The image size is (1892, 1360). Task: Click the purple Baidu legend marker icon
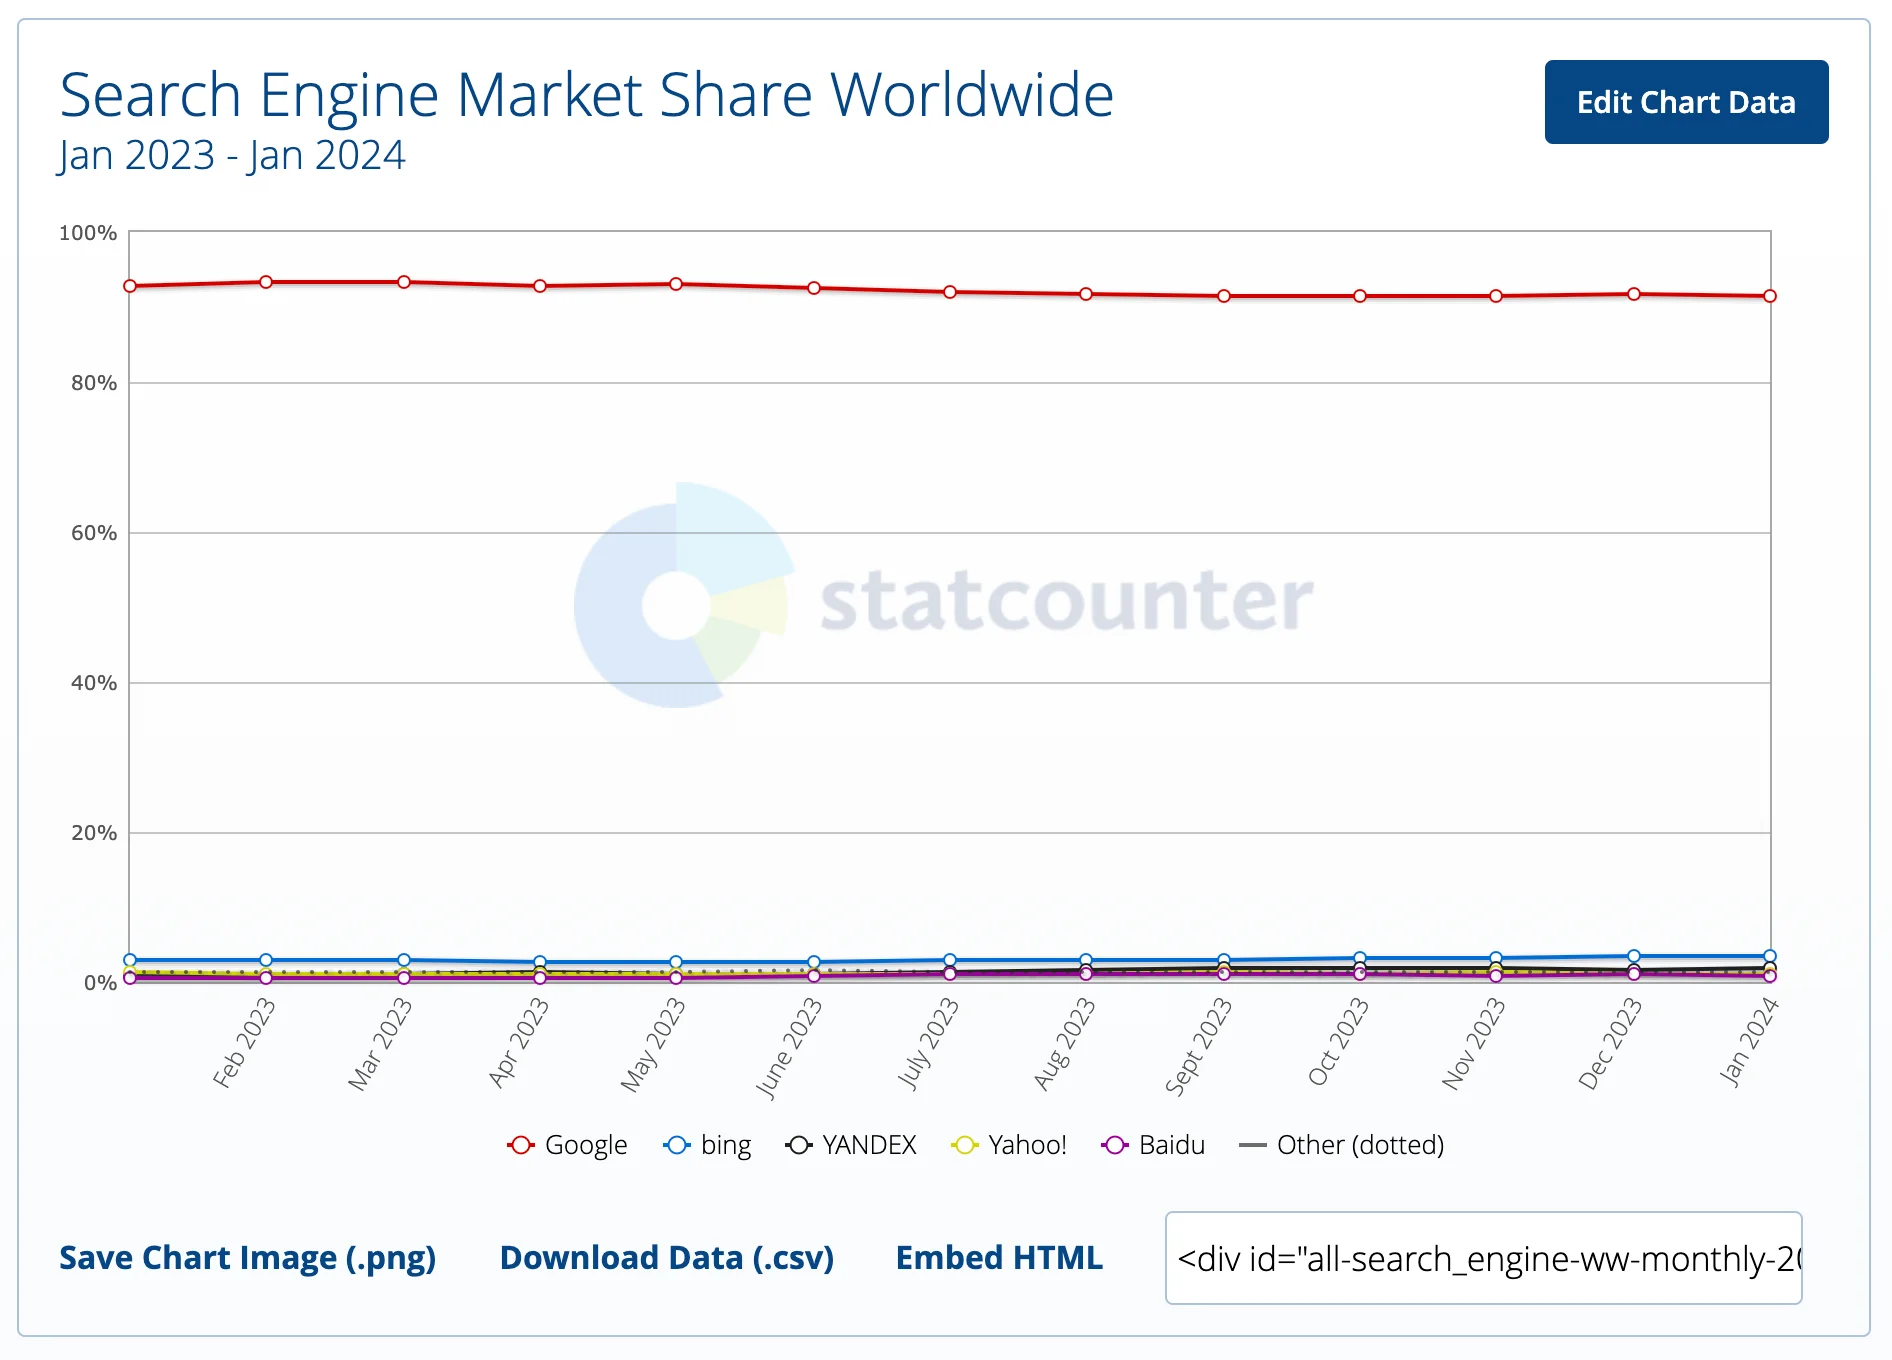(1117, 1145)
